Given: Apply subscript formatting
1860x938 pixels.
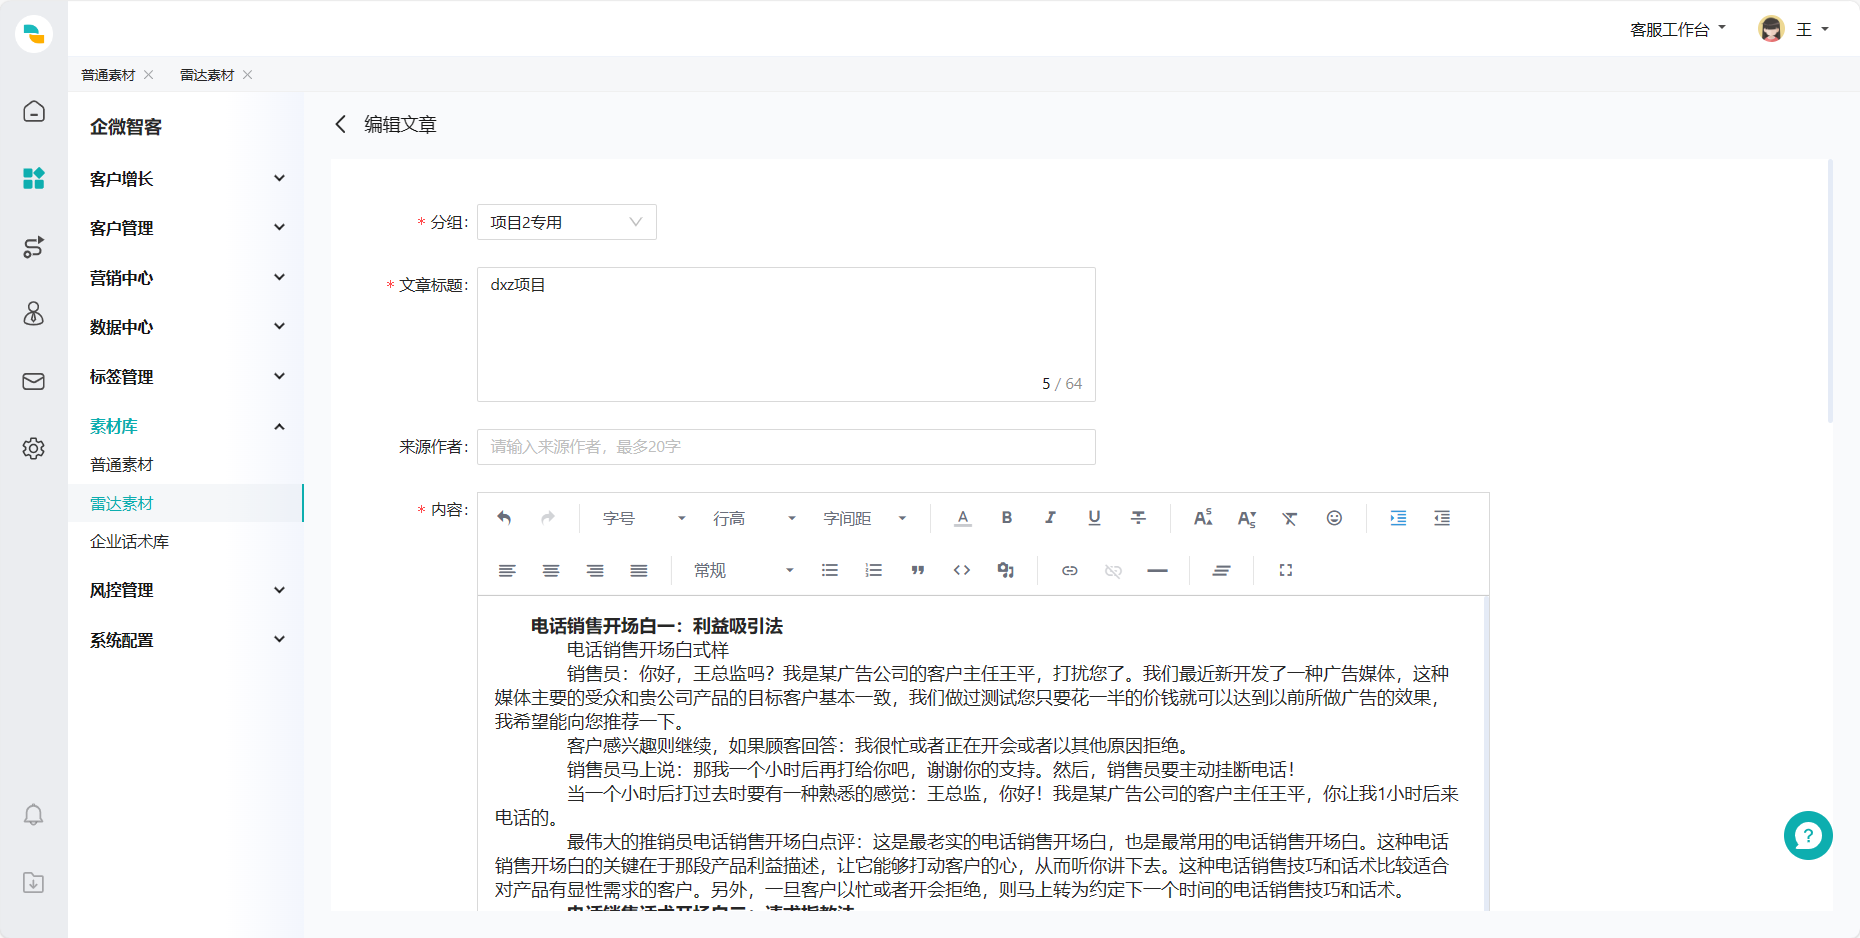Looking at the screenshot, I should coord(1246,518).
